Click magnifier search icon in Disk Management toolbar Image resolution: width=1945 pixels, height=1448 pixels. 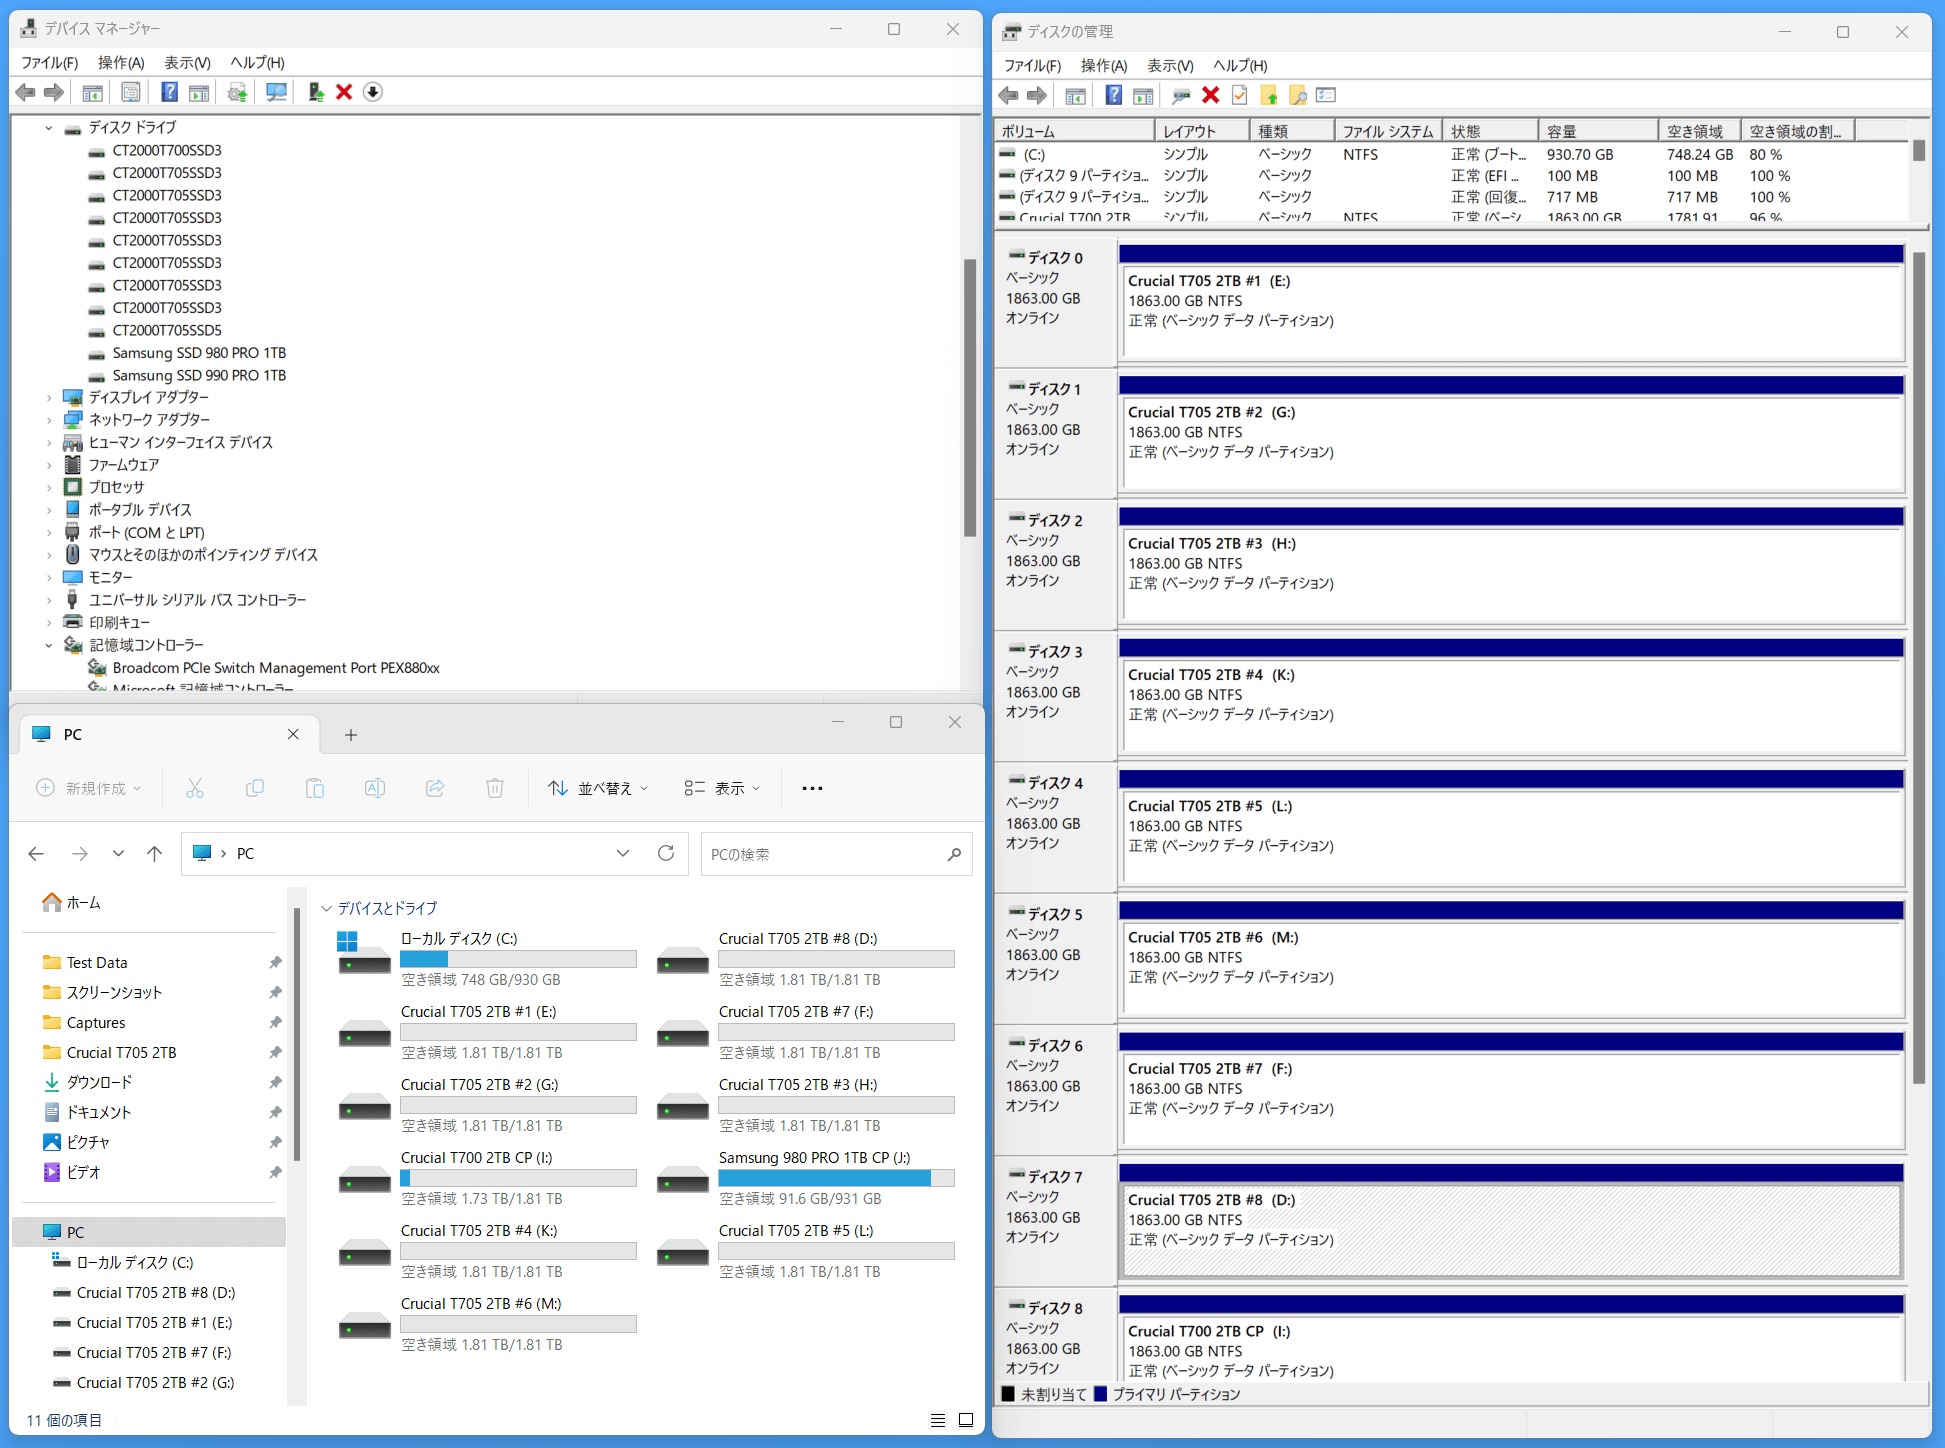click(1298, 95)
